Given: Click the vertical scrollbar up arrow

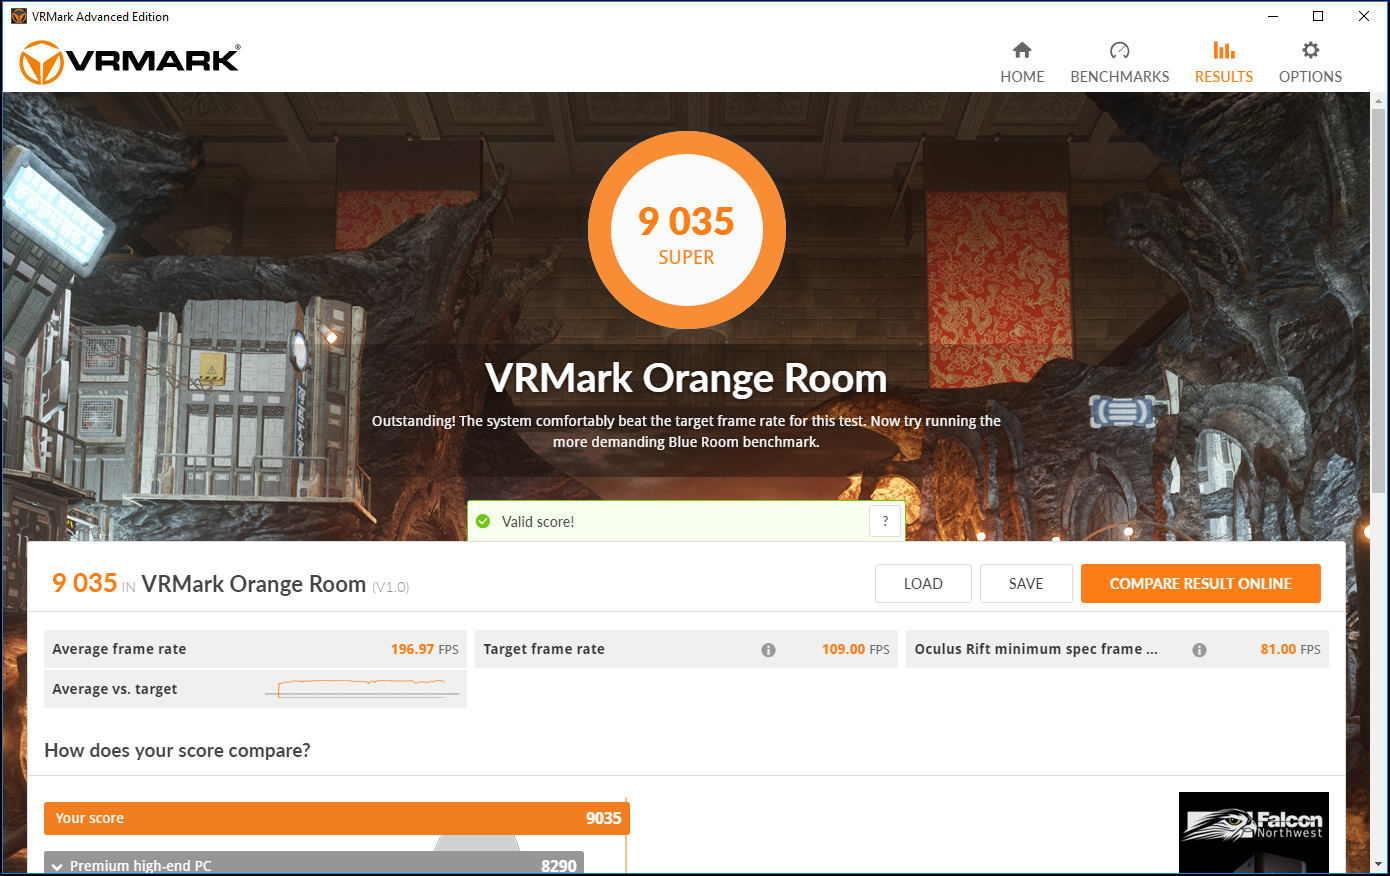Looking at the screenshot, I should [x=1379, y=102].
